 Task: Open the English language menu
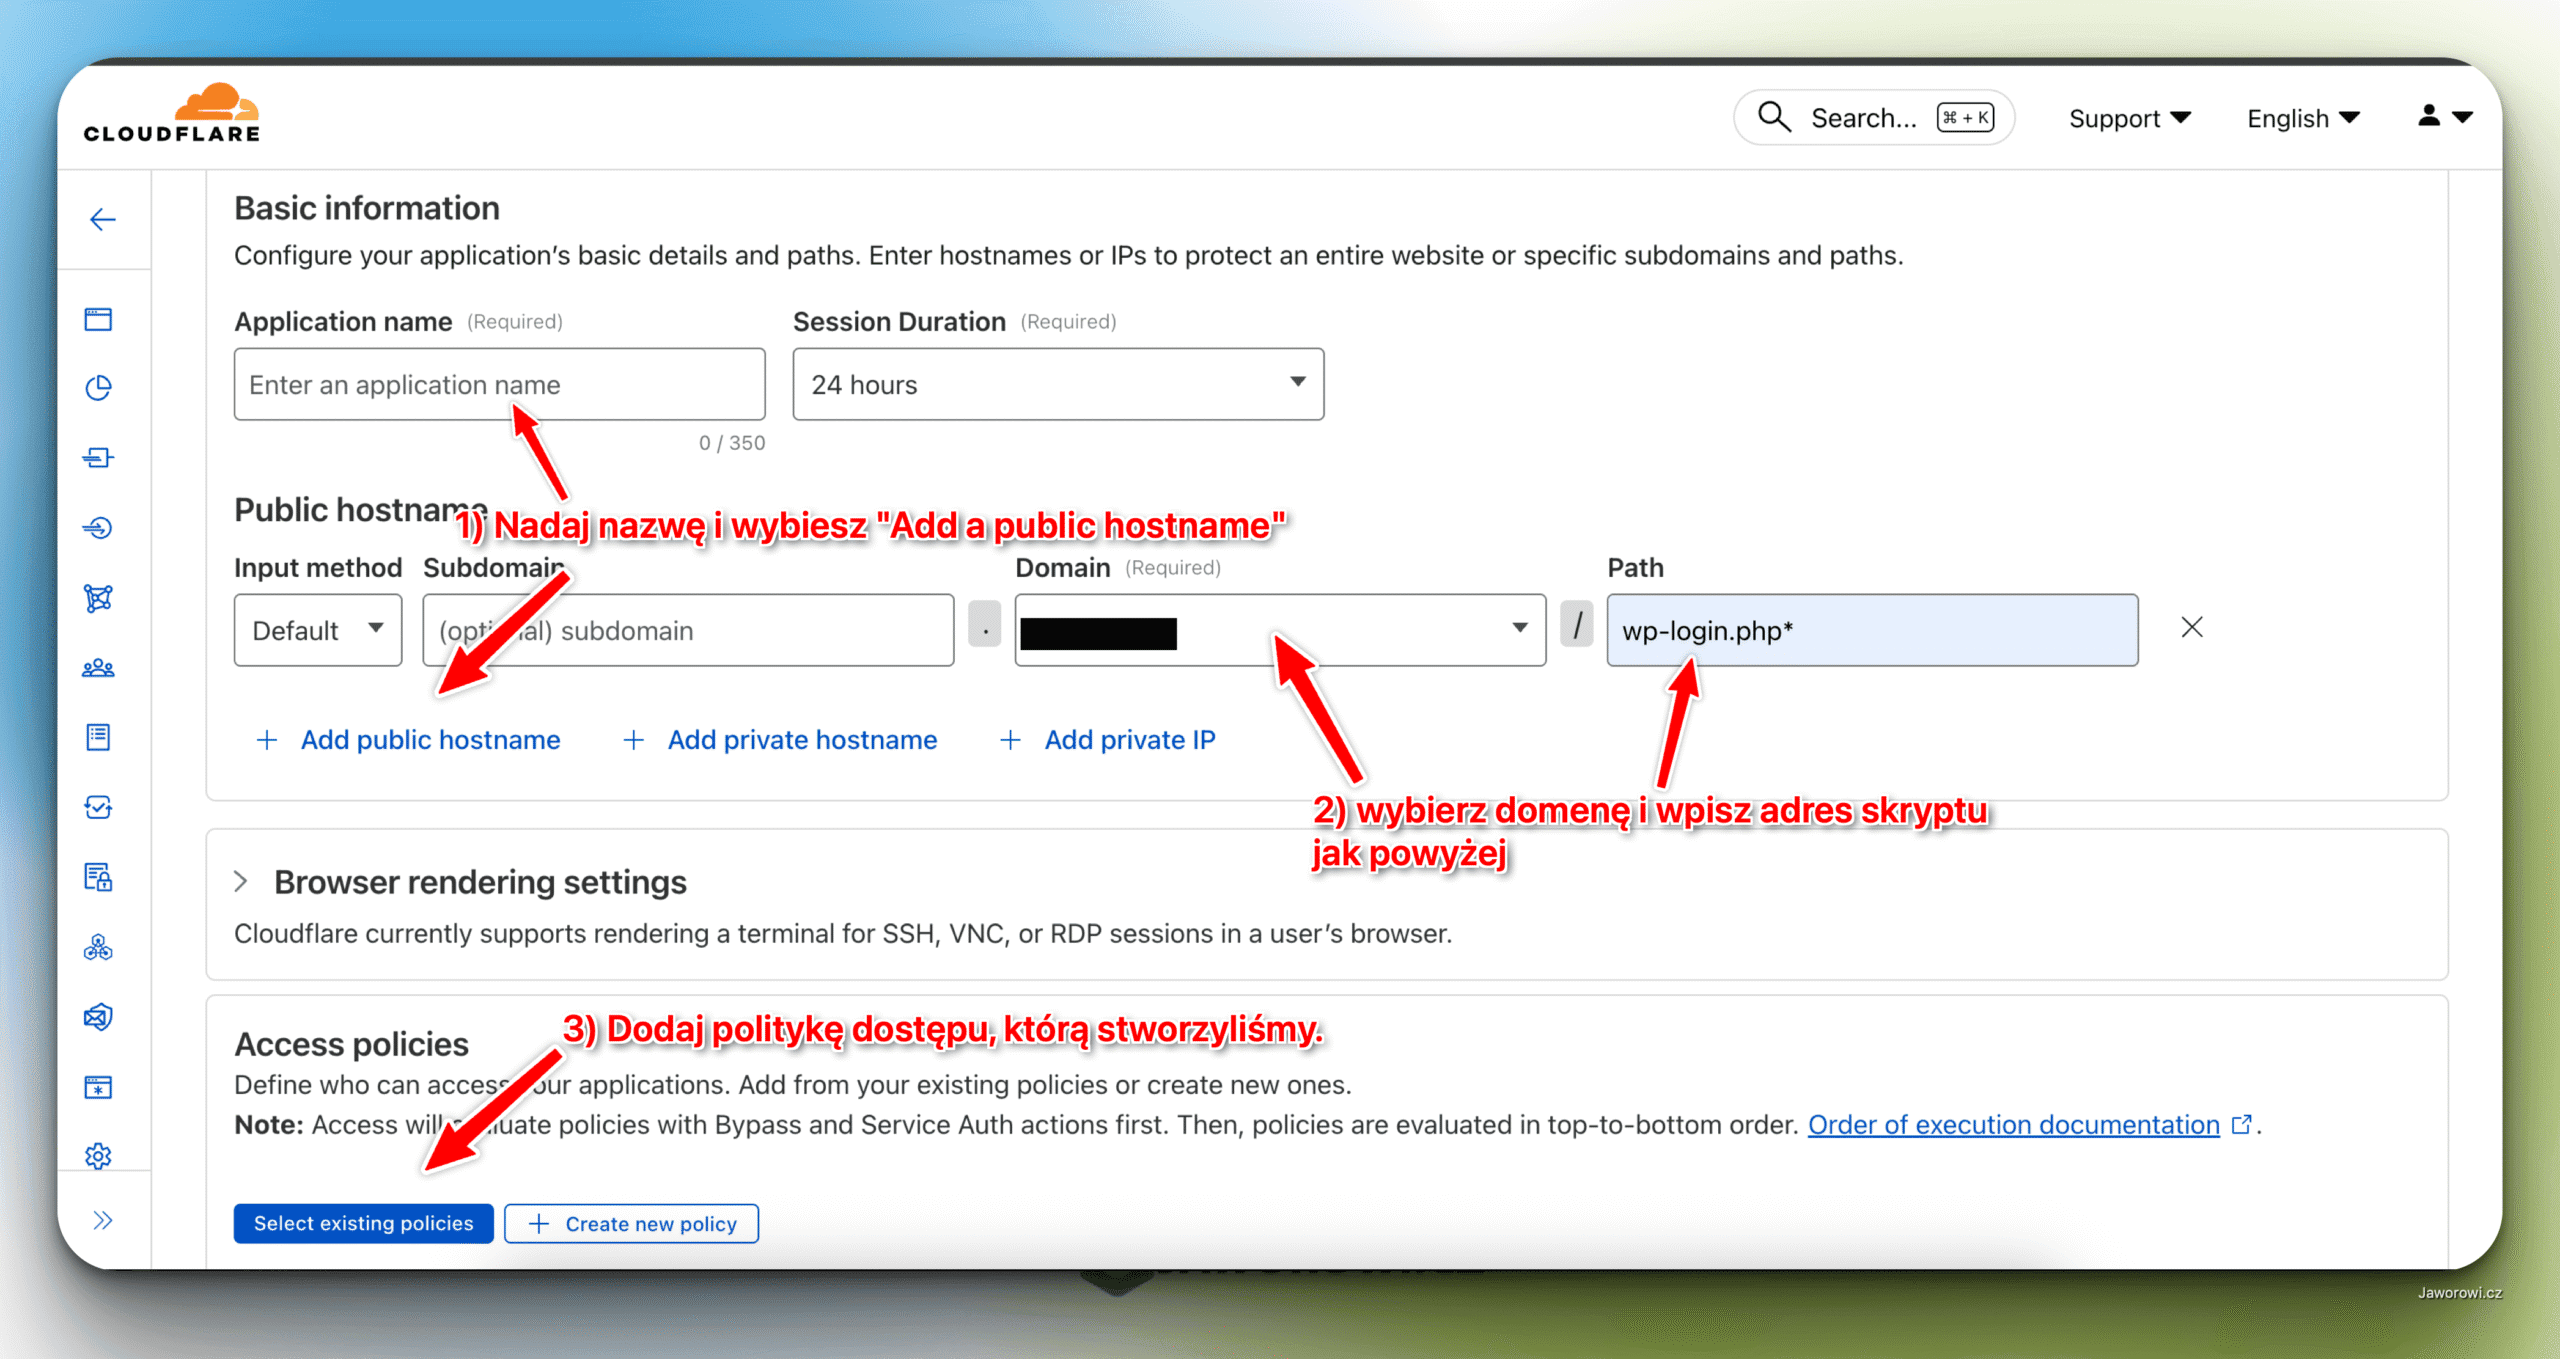click(x=2302, y=117)
